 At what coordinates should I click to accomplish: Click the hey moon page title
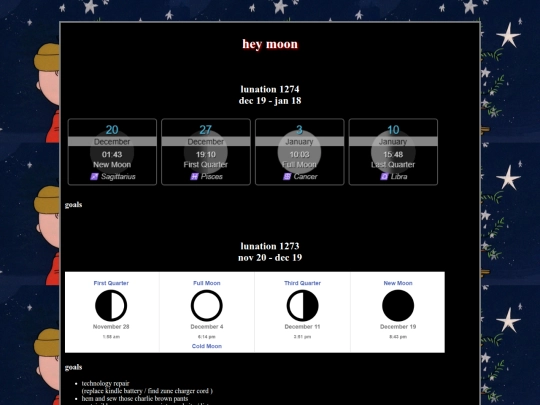[270, 44]
